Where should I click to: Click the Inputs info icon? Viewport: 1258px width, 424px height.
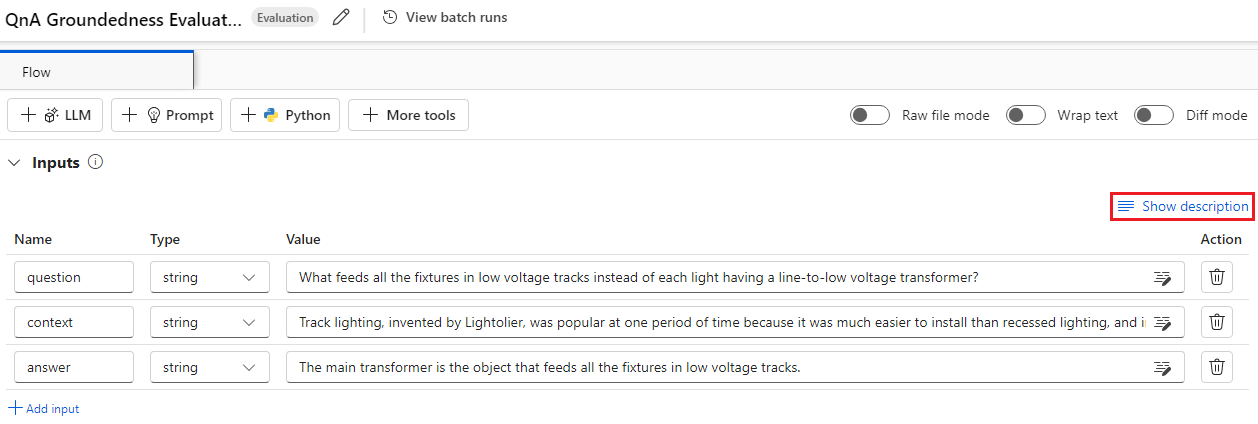(x=96, y=162)
